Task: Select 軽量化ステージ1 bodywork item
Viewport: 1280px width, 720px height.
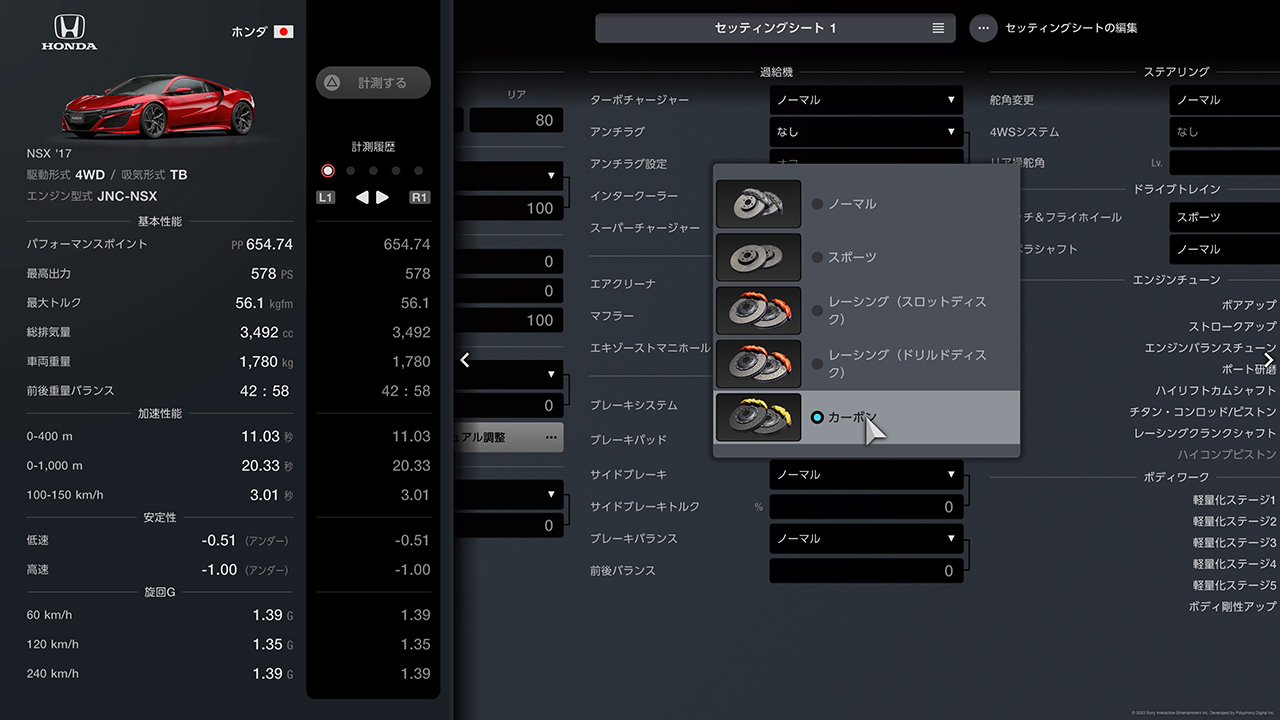Action: [x=1234, y=500]
